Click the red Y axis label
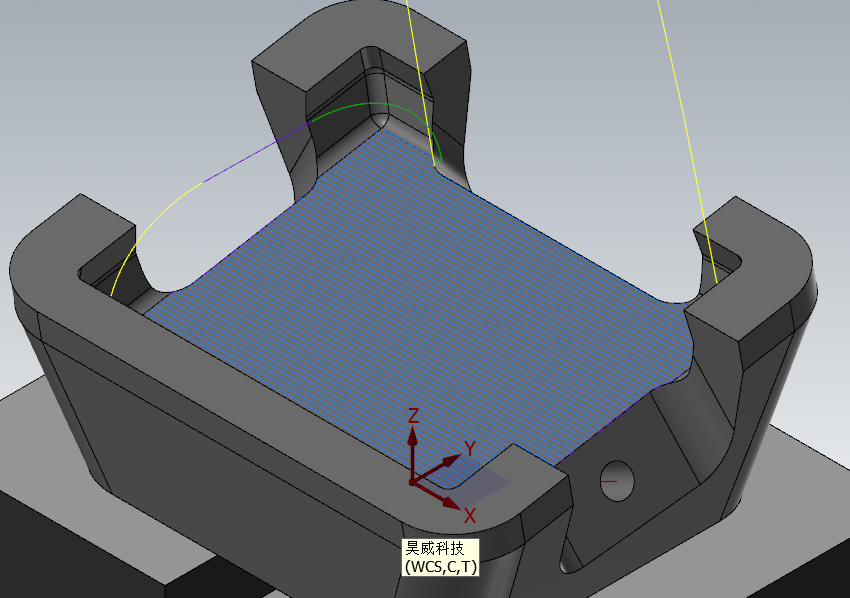The width and height of the screenshot is (850, 598). (x=470, y=449)
